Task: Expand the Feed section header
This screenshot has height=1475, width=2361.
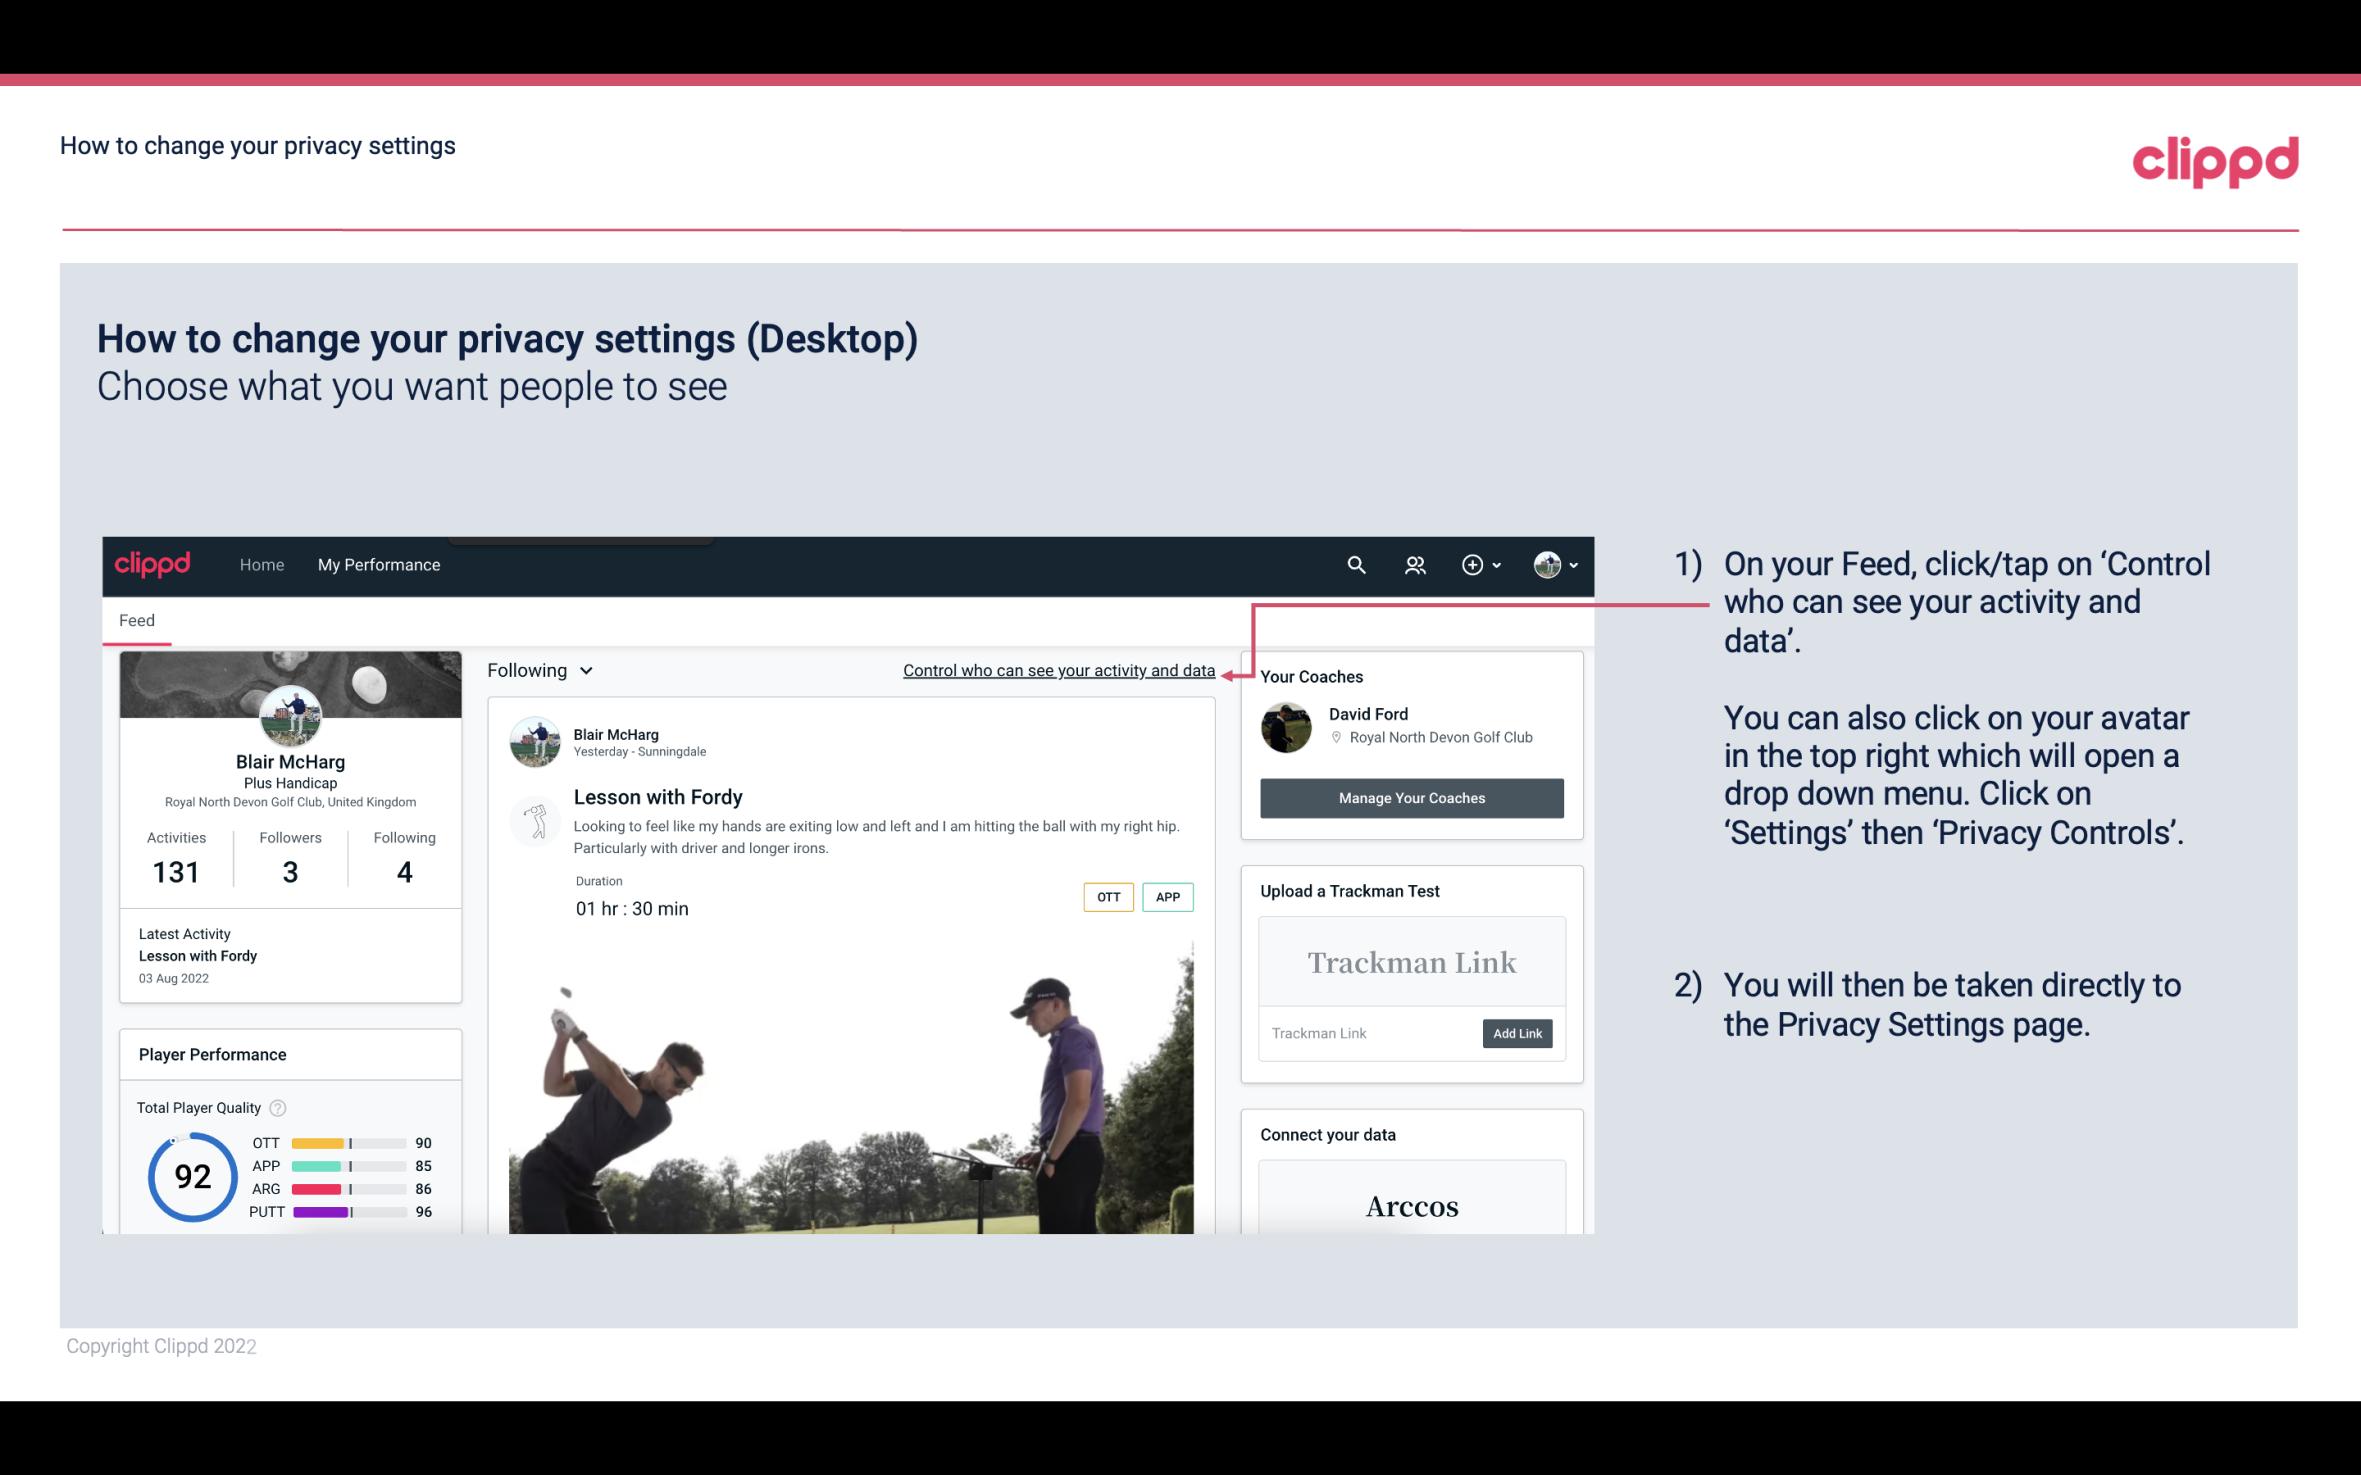Action: click(x=134, y=619)
